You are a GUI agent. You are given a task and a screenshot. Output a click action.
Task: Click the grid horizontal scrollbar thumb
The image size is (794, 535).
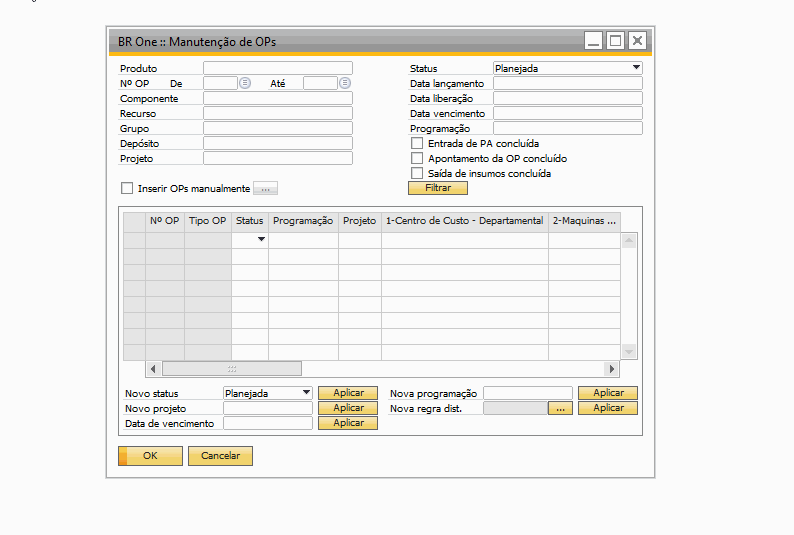tap(231, 369)
